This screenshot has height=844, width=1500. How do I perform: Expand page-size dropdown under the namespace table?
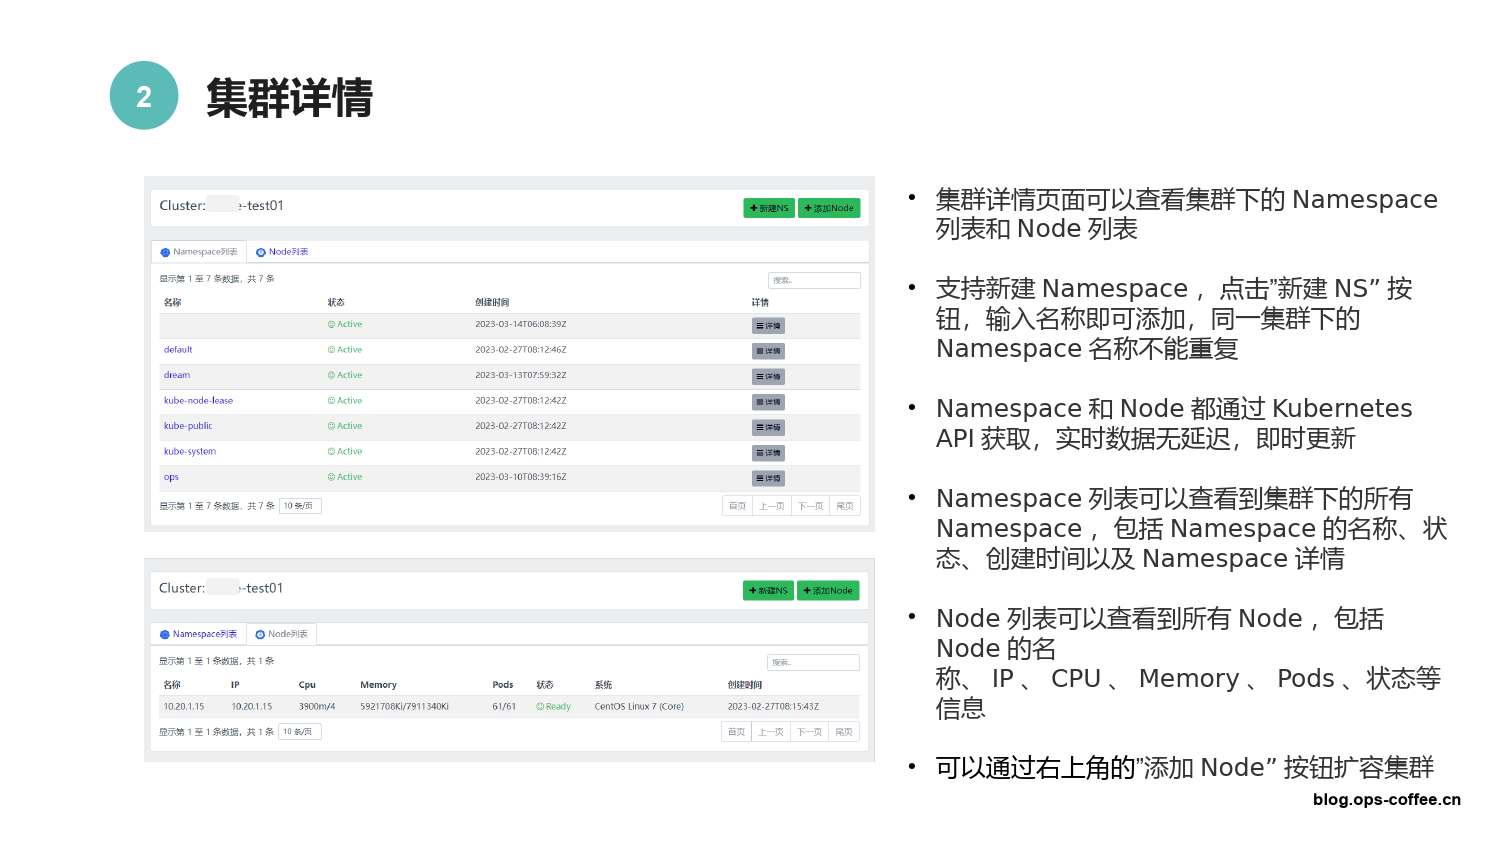[x=300, y=506]
